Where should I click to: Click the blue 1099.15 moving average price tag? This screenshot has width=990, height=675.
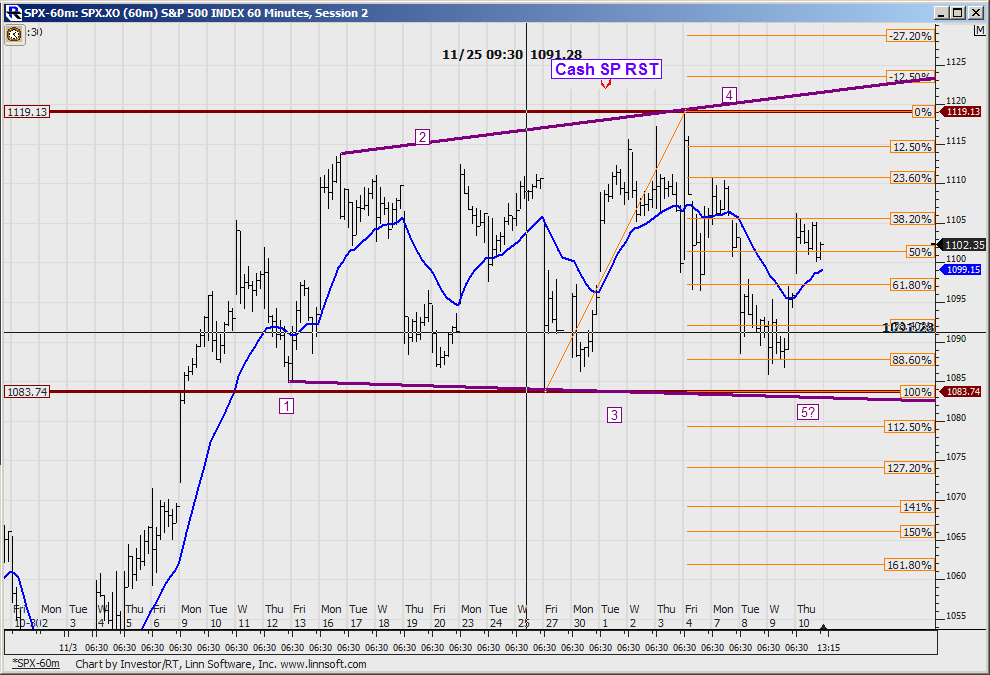(x=962, y=269)
